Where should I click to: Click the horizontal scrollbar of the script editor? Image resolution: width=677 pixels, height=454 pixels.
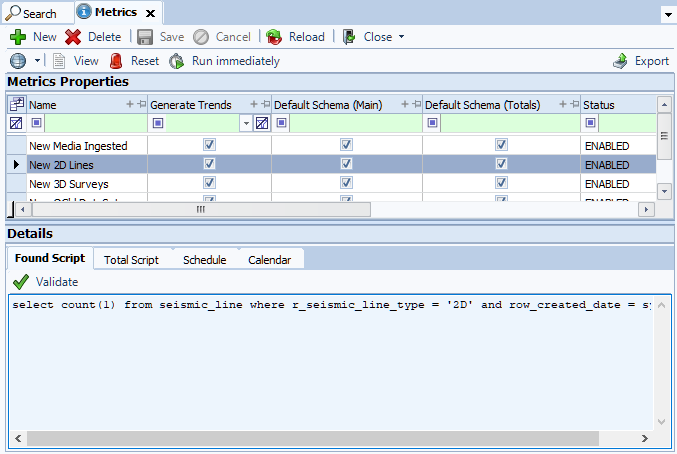(332, 438)
